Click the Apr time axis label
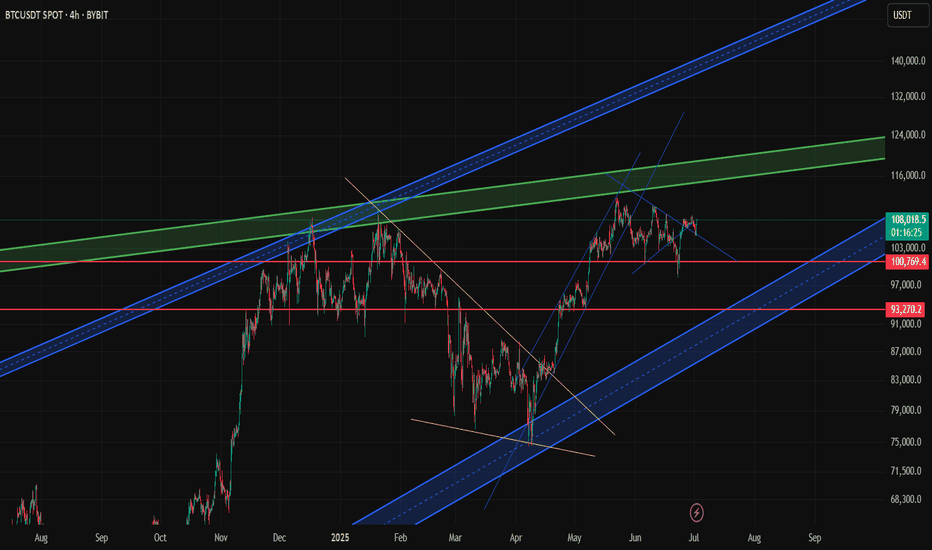932x550 pixels. coord(516,538)
